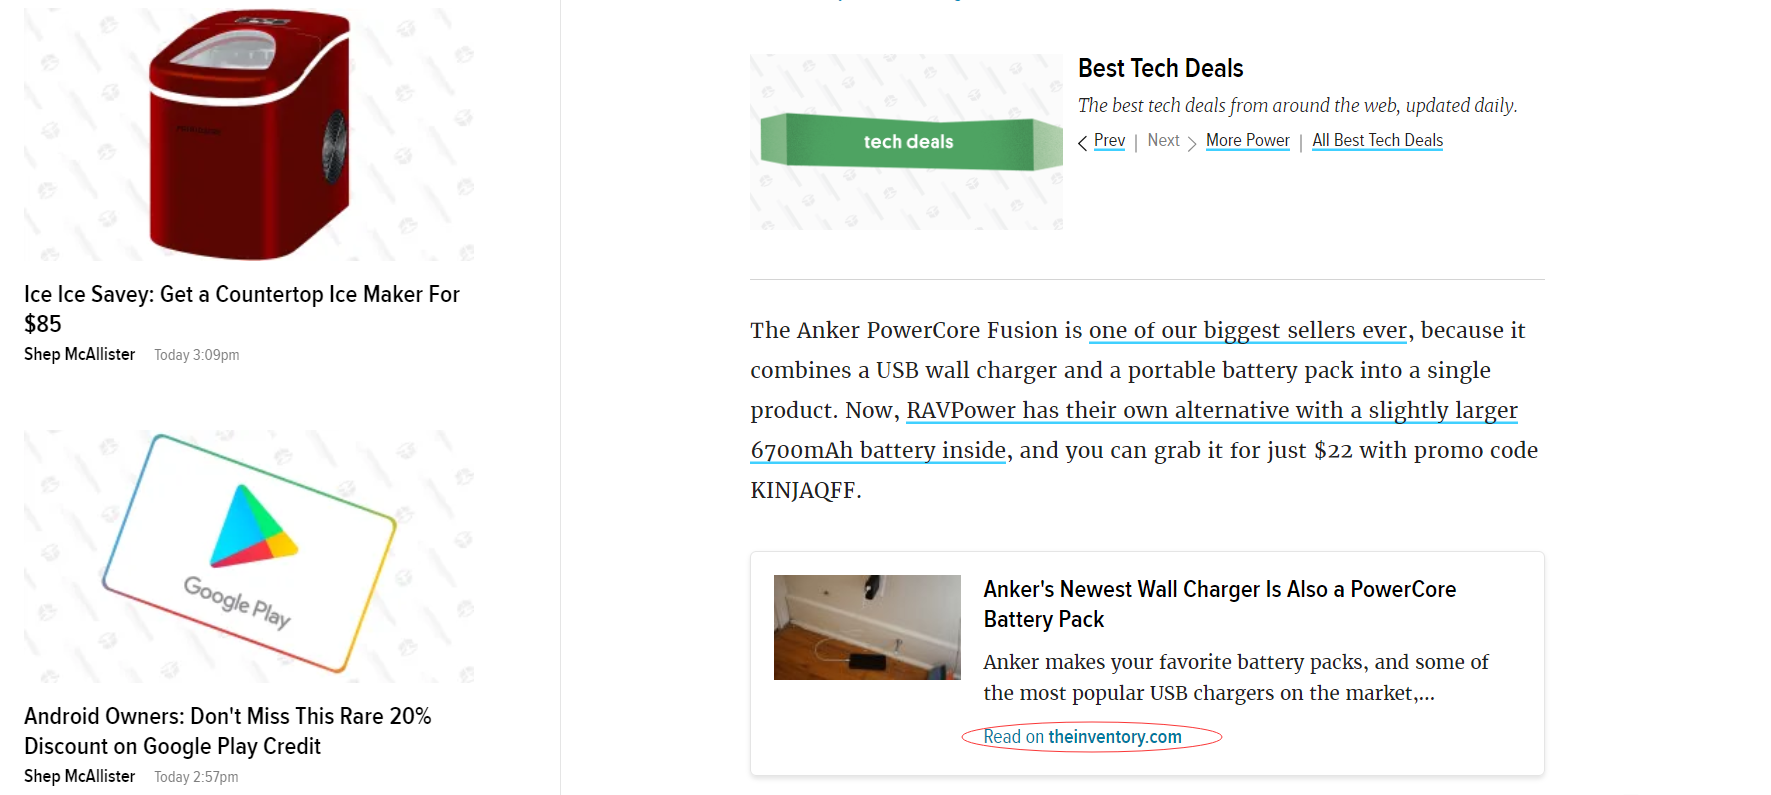Click Shep McAllister under the Google Play story

pyautogui.click(x=79, y=776)
